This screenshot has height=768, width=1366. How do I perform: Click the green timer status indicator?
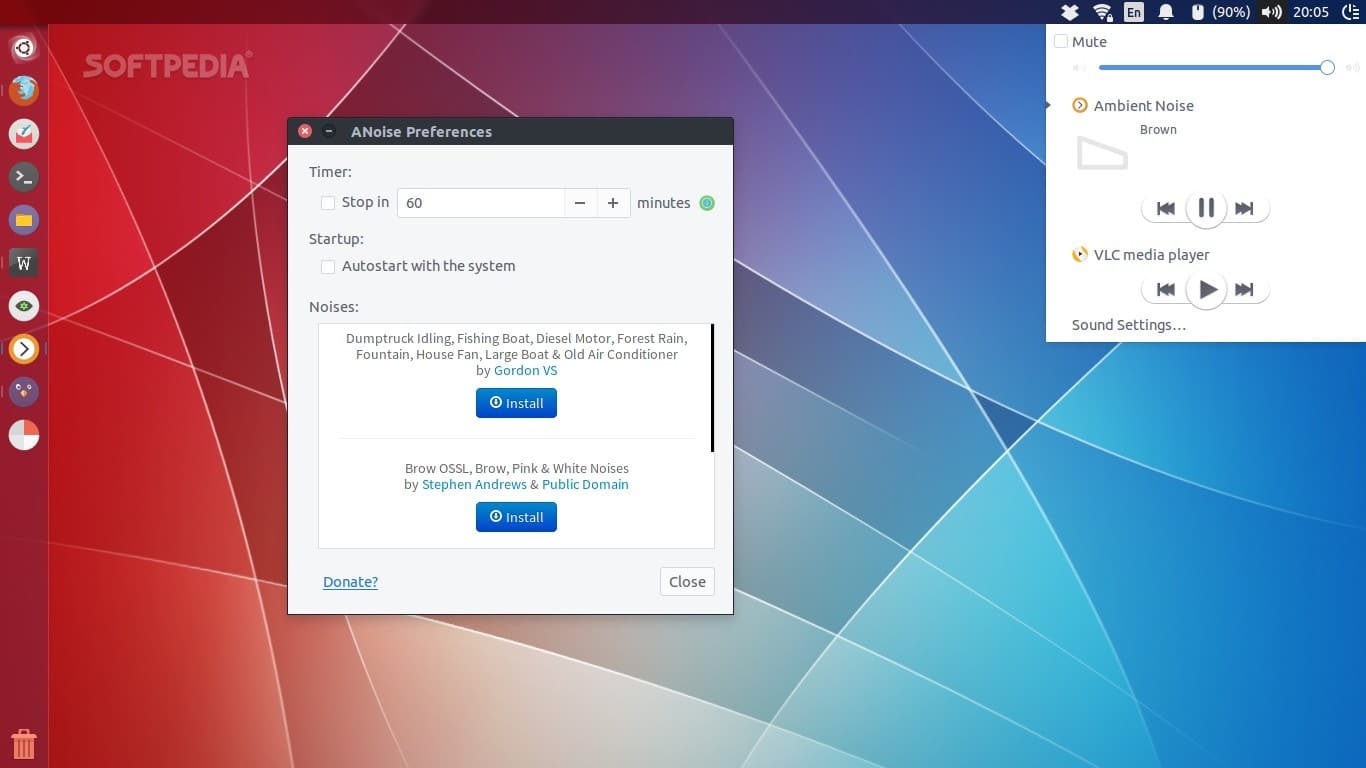pos(707,203)
